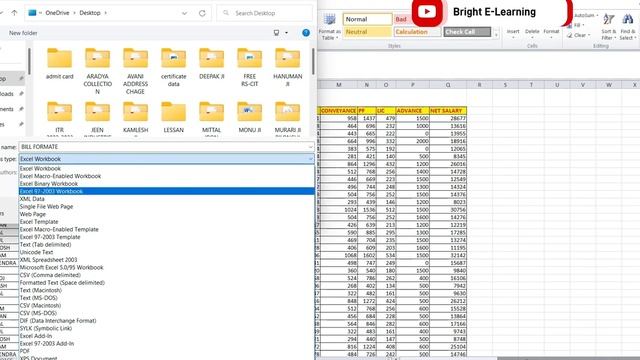Click OneDrive in the address path
Viewport: 640px width, 360px height.
tap(57, 13)
